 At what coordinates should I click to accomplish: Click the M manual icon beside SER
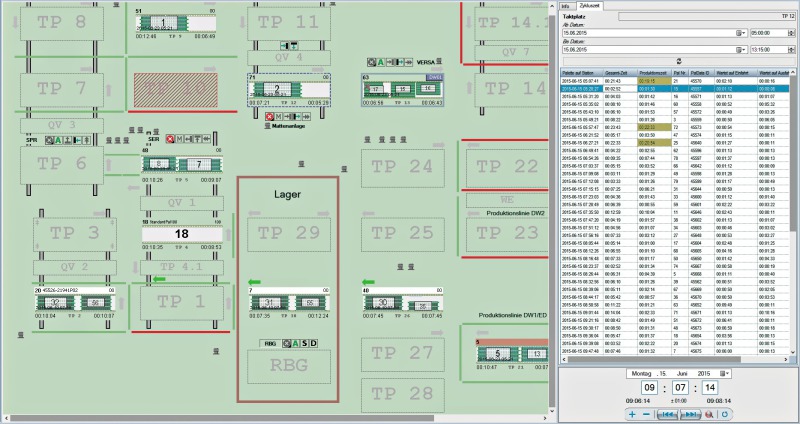(x=179, y=139)
